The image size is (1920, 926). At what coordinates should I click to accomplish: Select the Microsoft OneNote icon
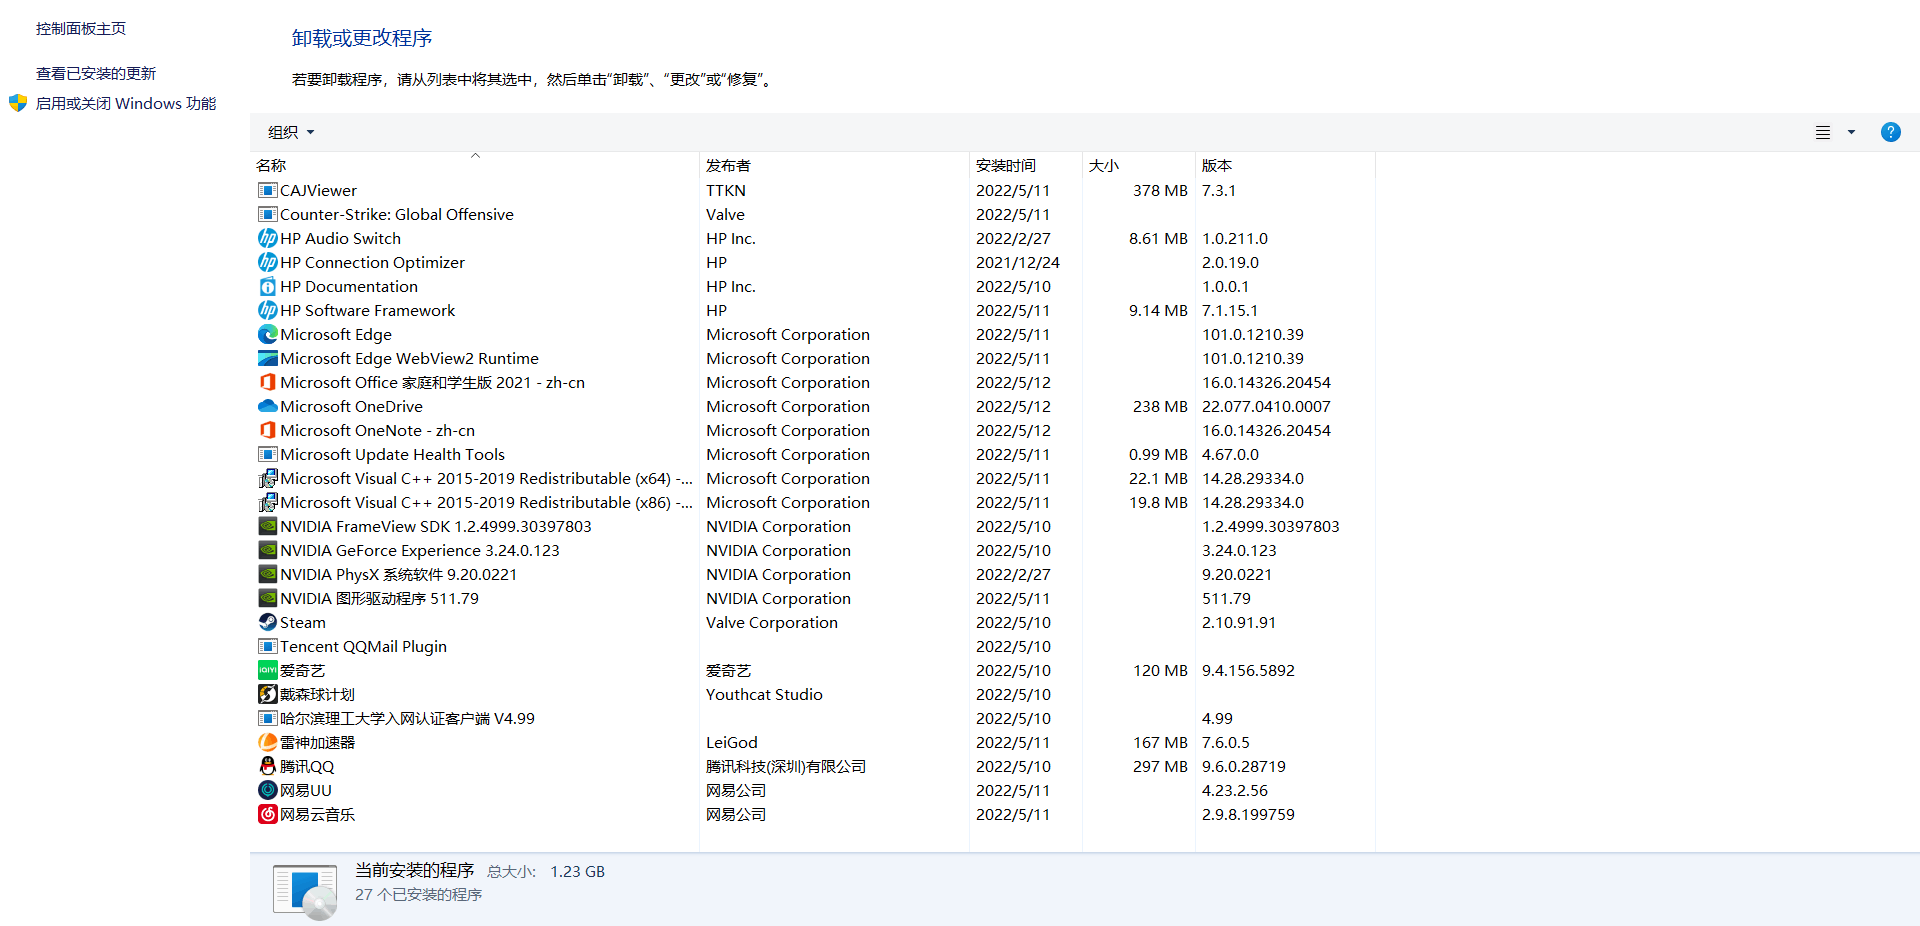click(267, 430)
